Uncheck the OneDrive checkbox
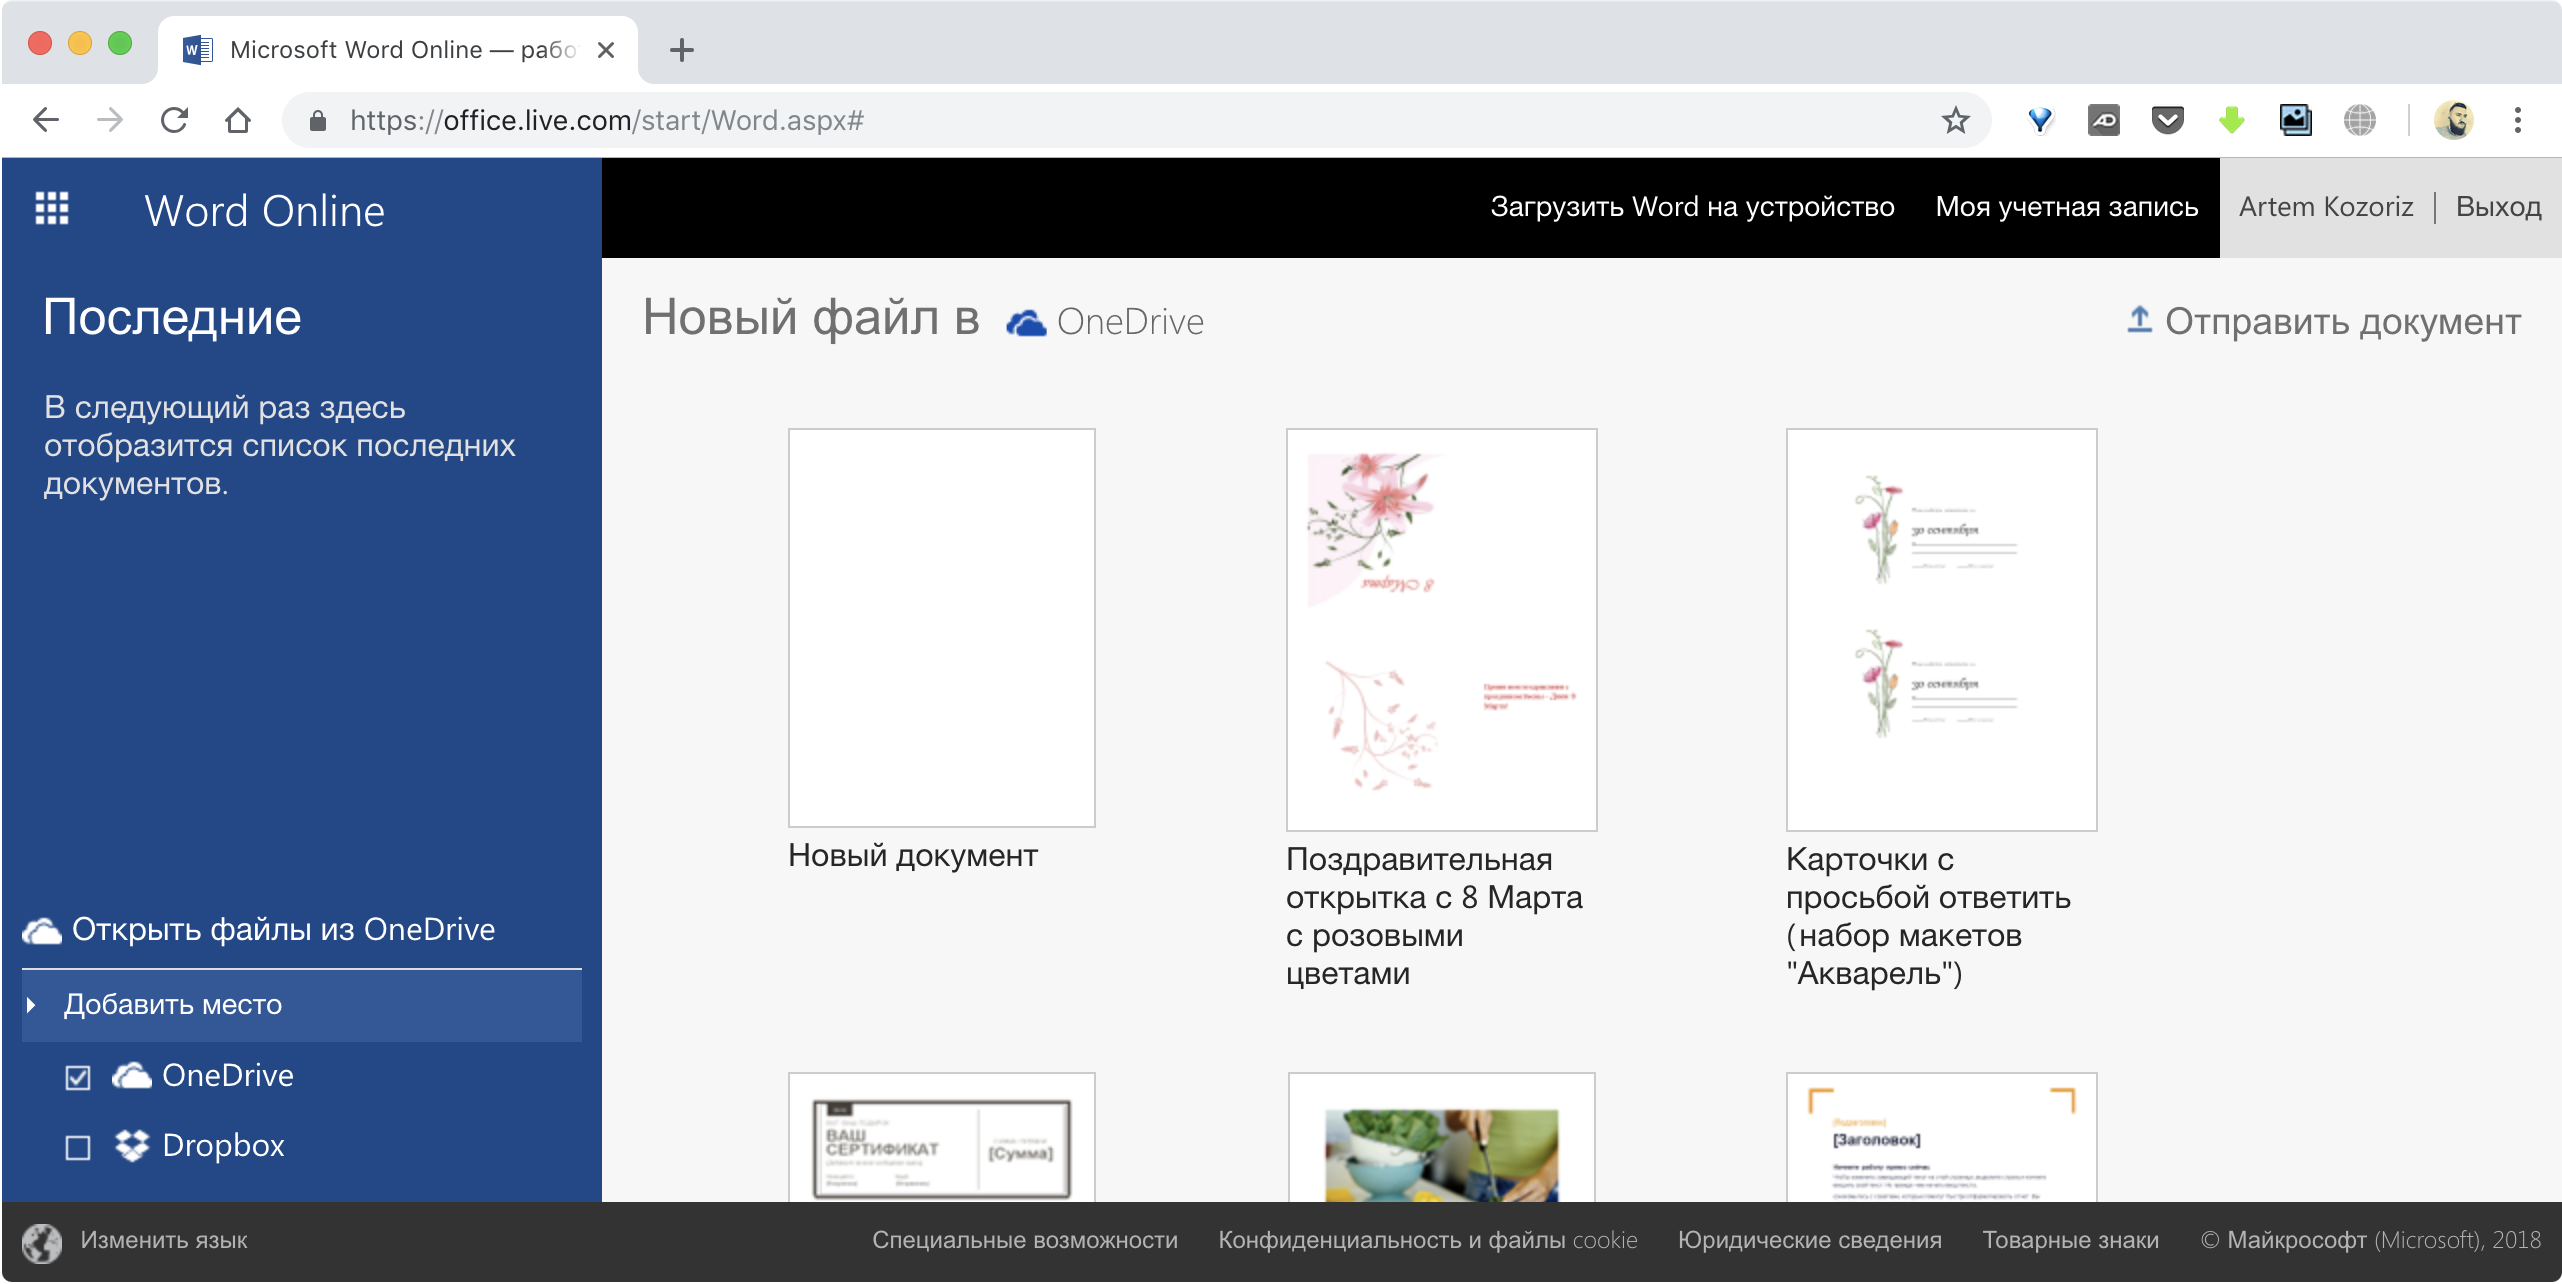Screen dimensions: 2562x1284 (x=78, y=1078)
